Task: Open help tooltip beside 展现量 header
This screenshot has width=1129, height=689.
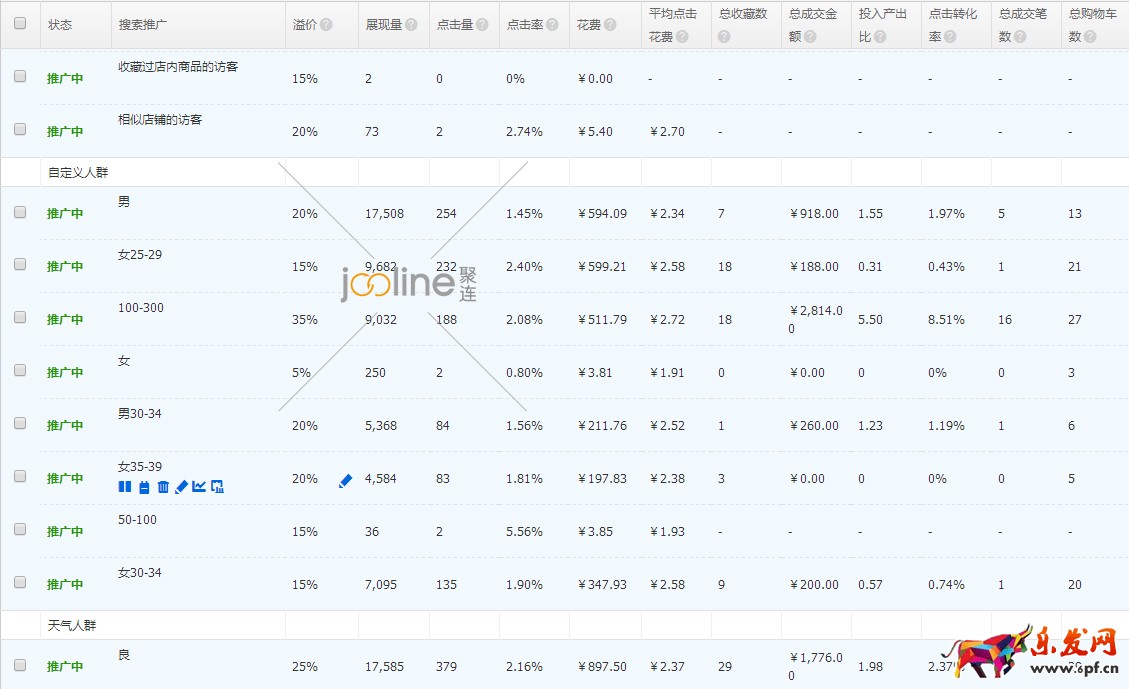Action: pos(409,24)
